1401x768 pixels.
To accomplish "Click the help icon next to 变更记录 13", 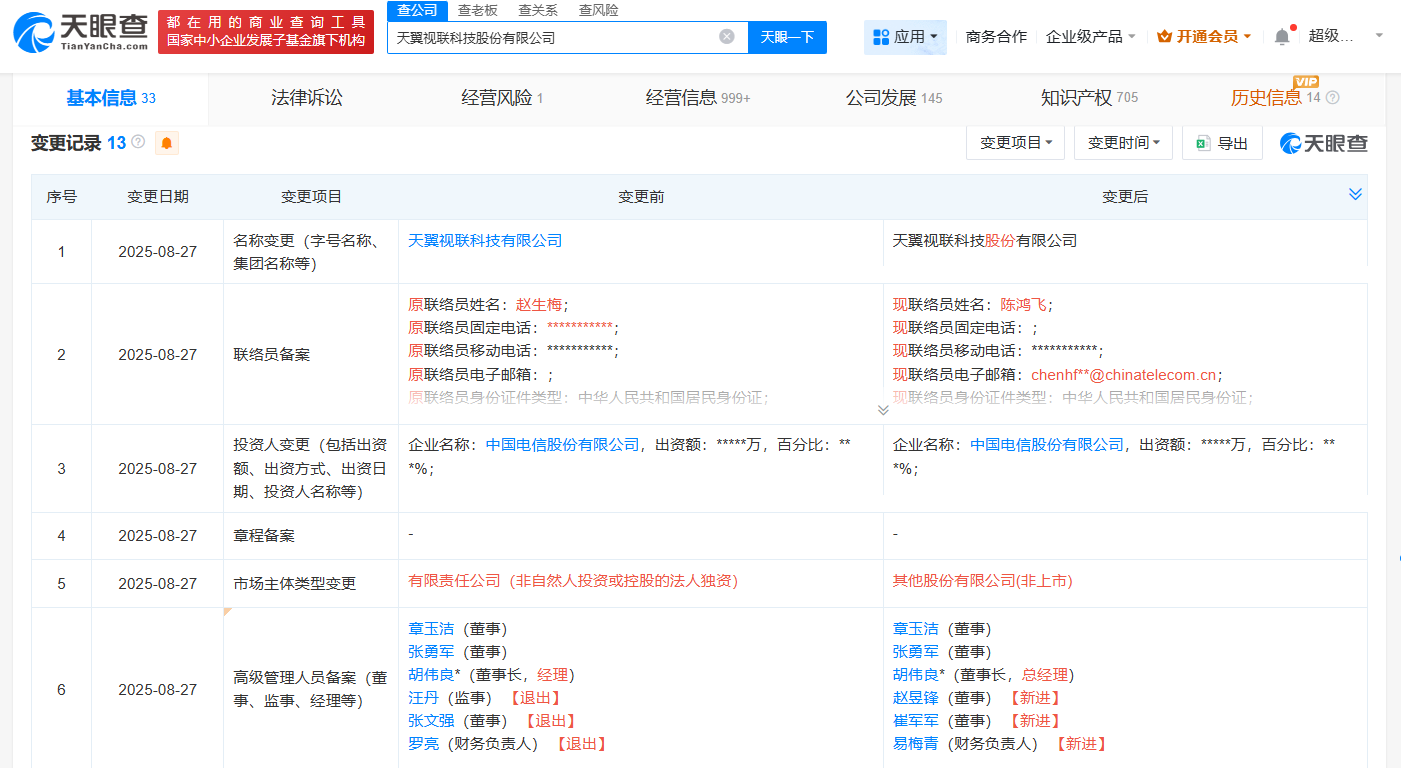I will (x=138, y=142).
